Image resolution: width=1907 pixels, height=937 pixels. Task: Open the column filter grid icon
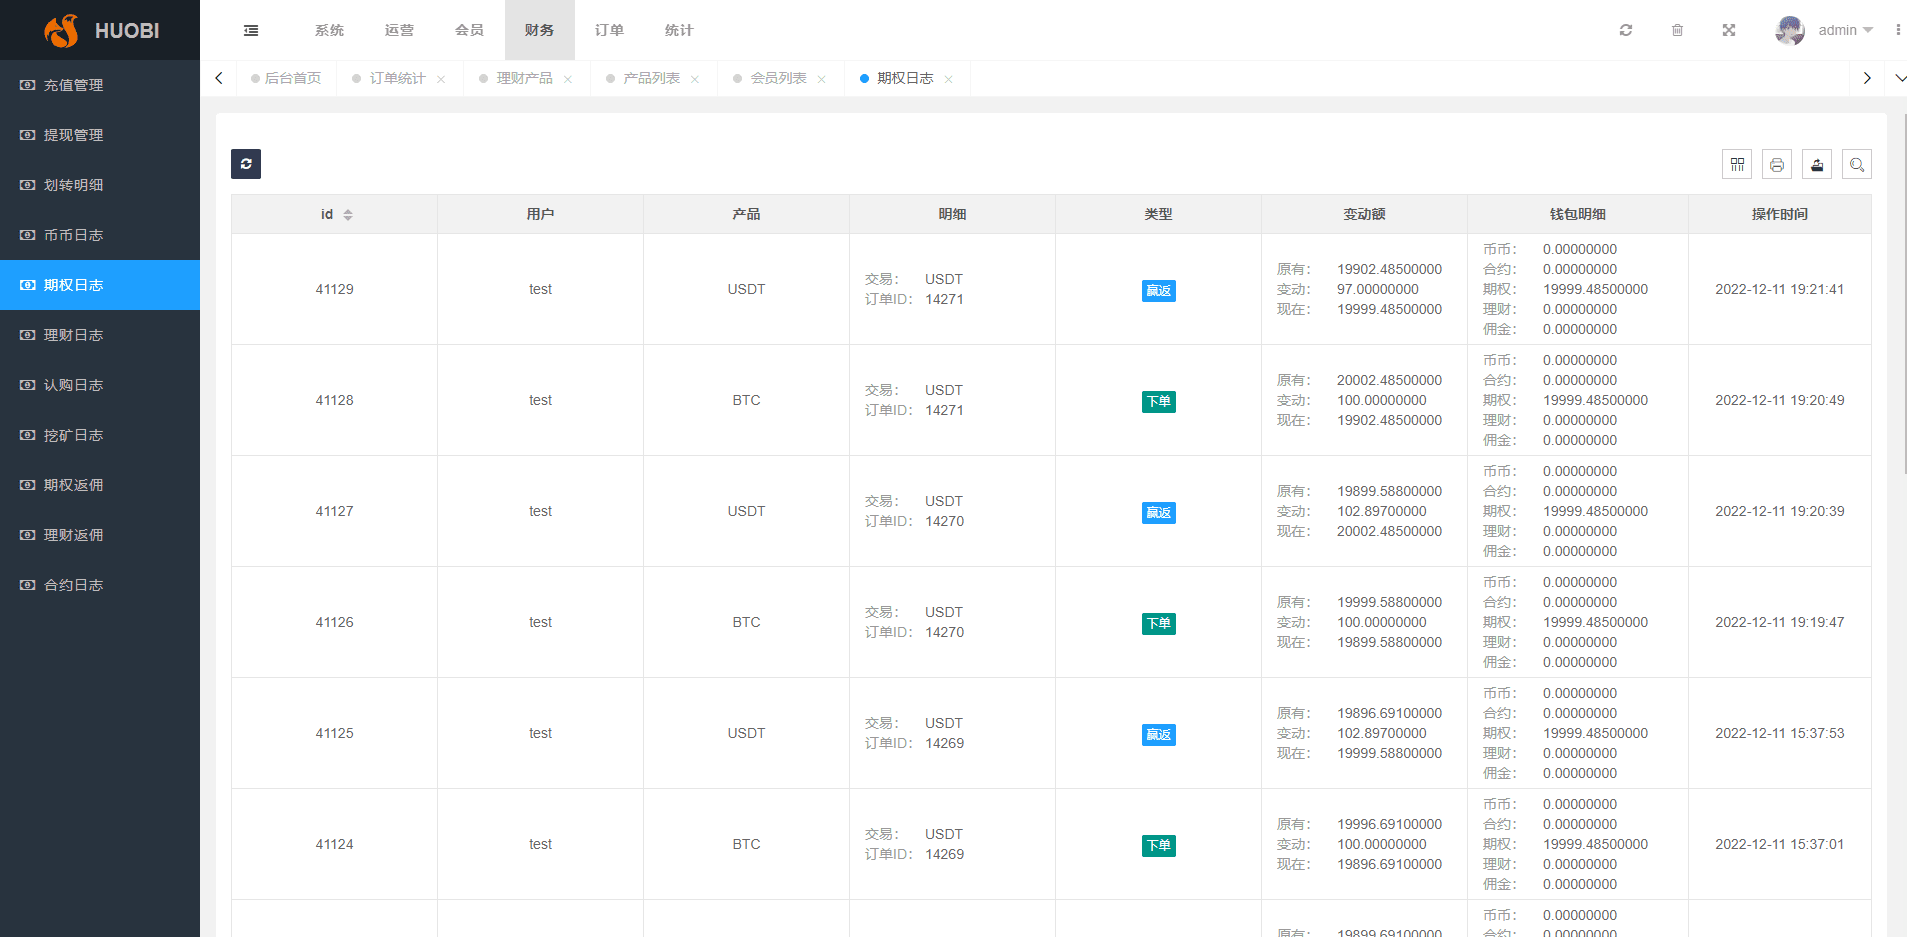[x=1737, y=165]
